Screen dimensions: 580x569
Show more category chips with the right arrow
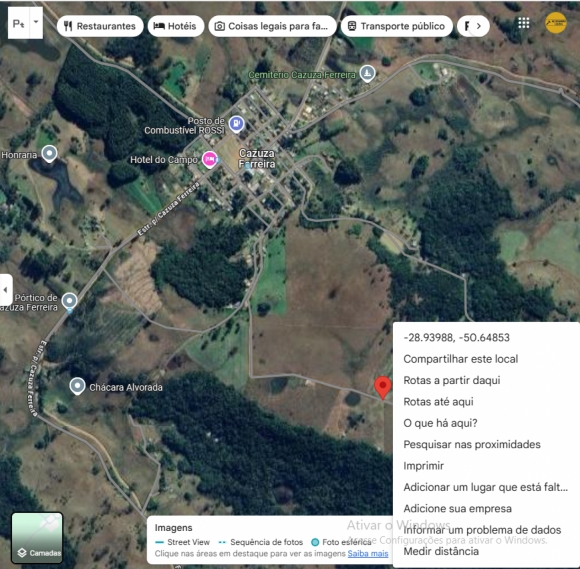[479, 26]
